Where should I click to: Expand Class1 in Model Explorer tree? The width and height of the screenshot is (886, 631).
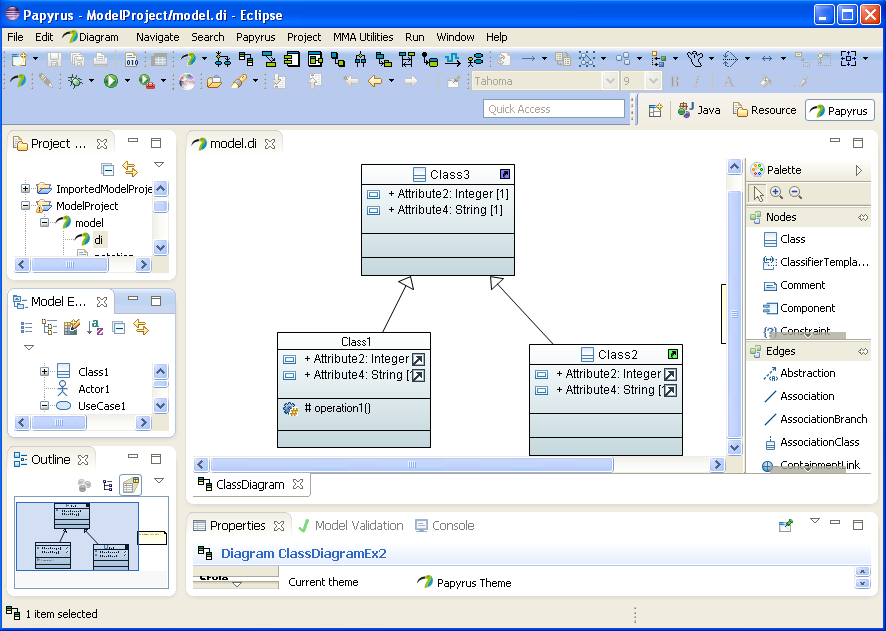[45, 372]
